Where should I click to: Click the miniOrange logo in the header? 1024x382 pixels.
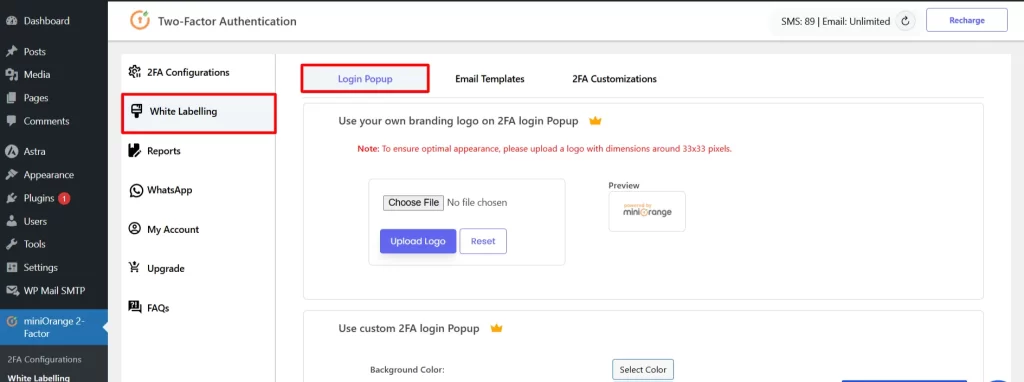[140, 21]
